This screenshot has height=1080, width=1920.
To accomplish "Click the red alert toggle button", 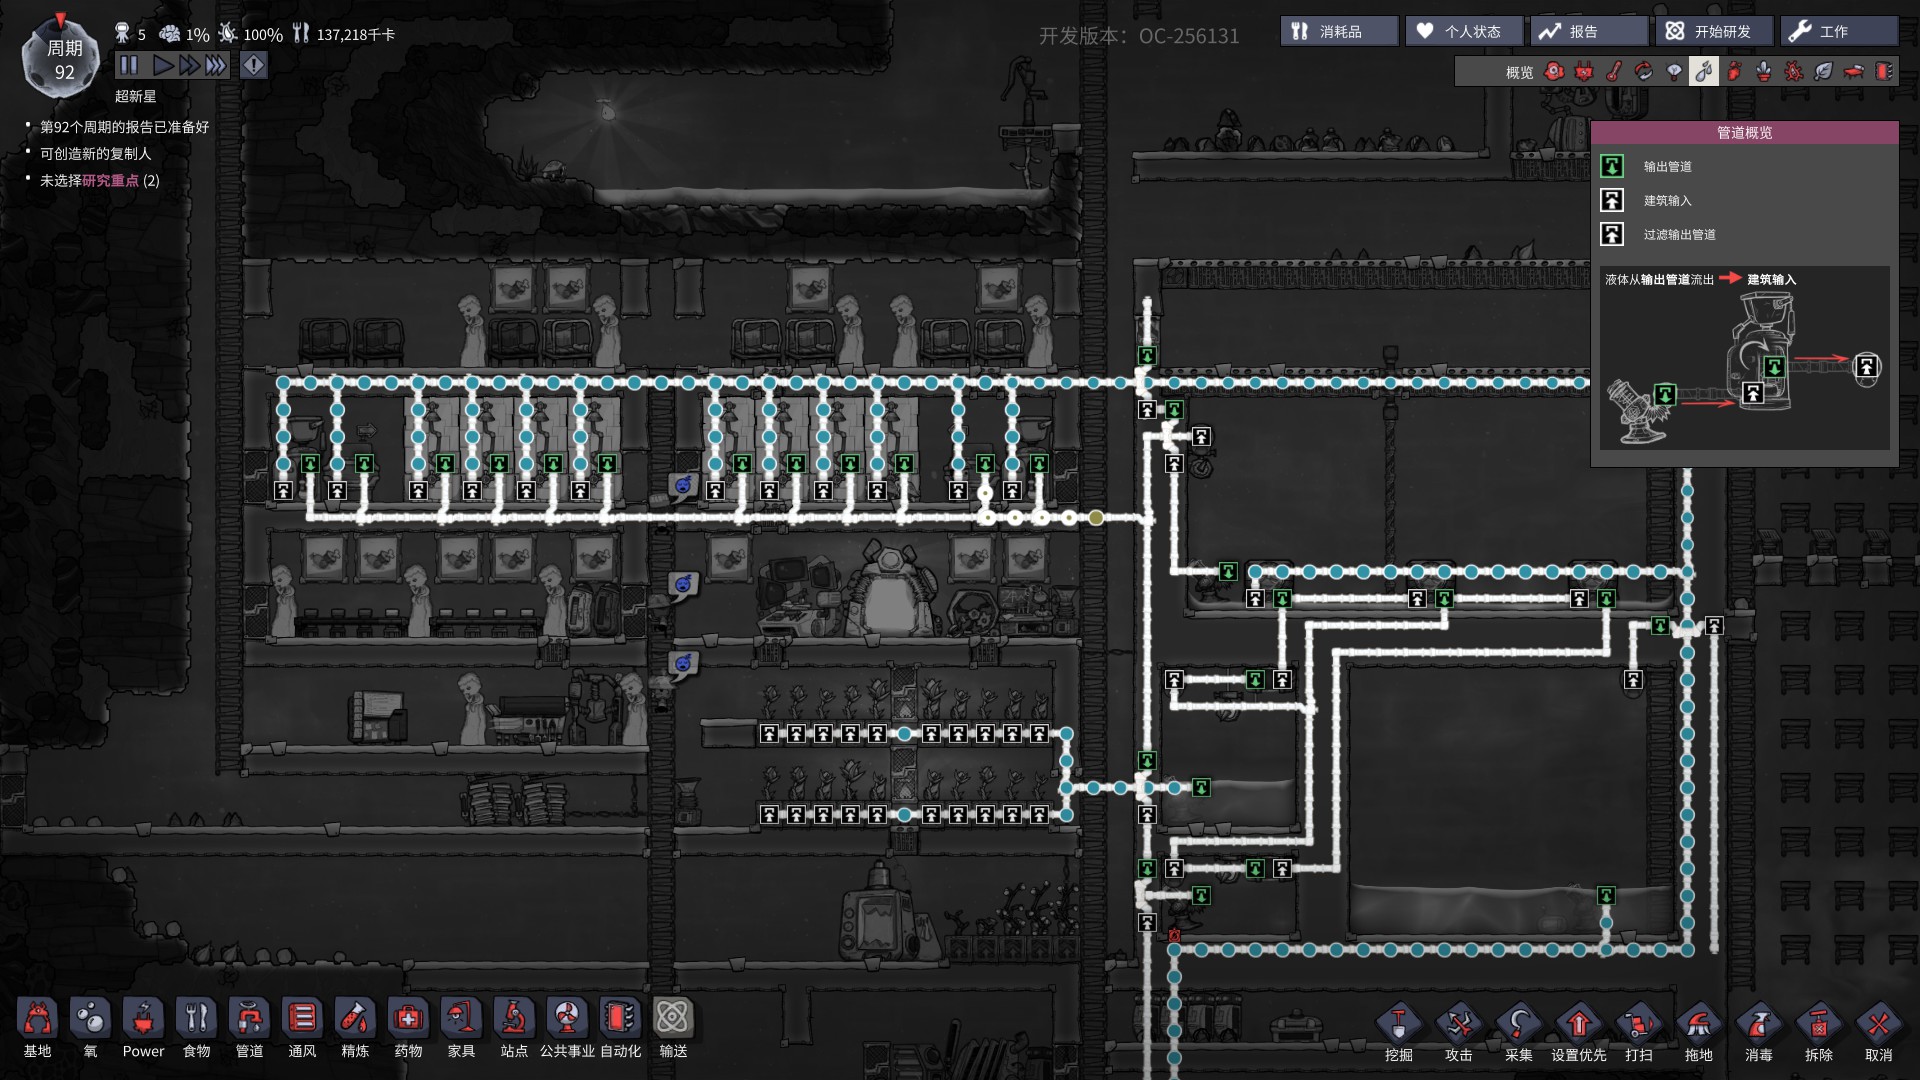I will [x=254, y=66].
